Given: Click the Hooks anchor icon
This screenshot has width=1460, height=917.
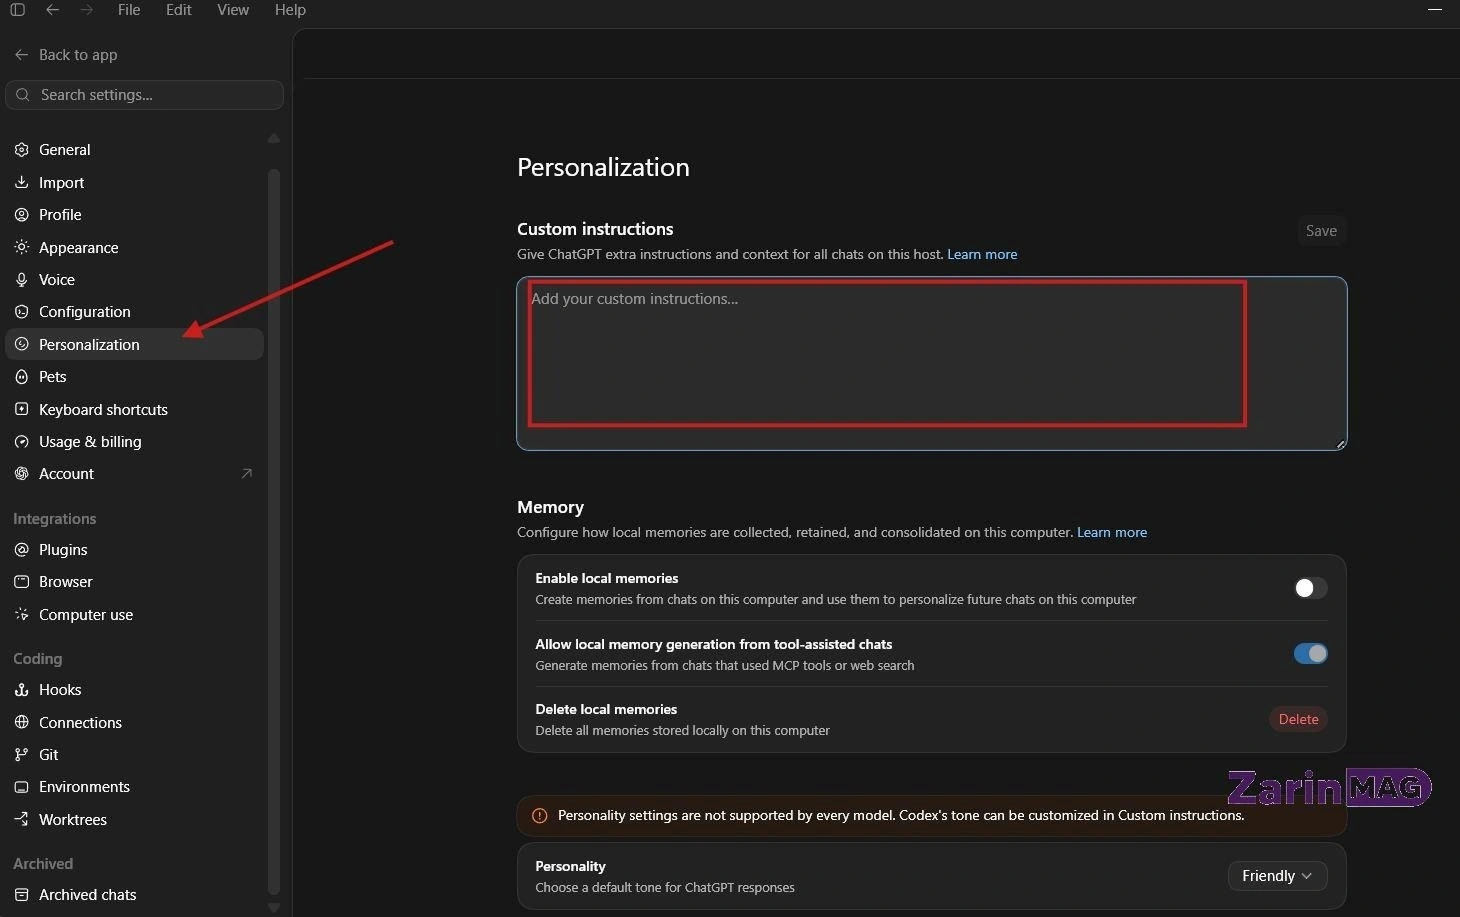Looking at the screenshot, I should pos(22,690).
